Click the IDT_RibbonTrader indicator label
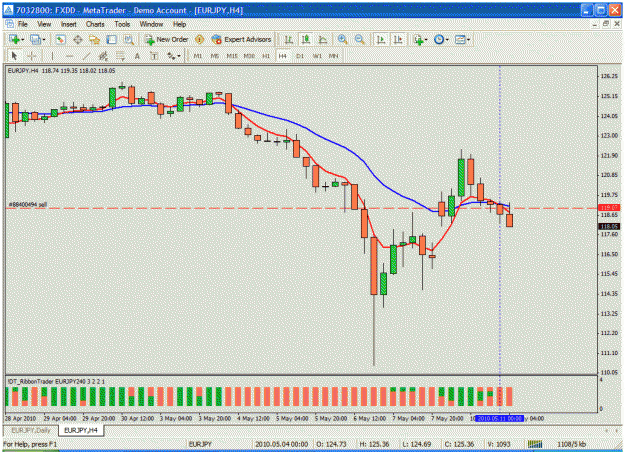 [x=56, y=381]
